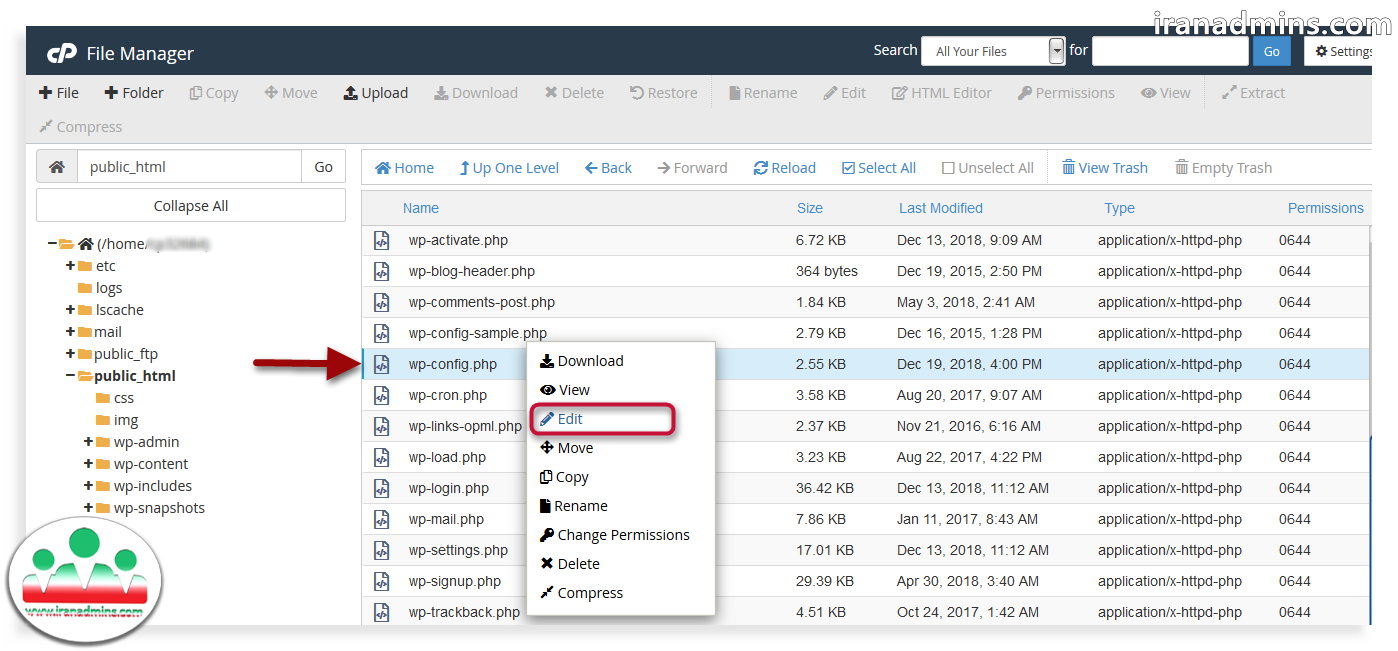Click the Back navigation link

(608, 168)
